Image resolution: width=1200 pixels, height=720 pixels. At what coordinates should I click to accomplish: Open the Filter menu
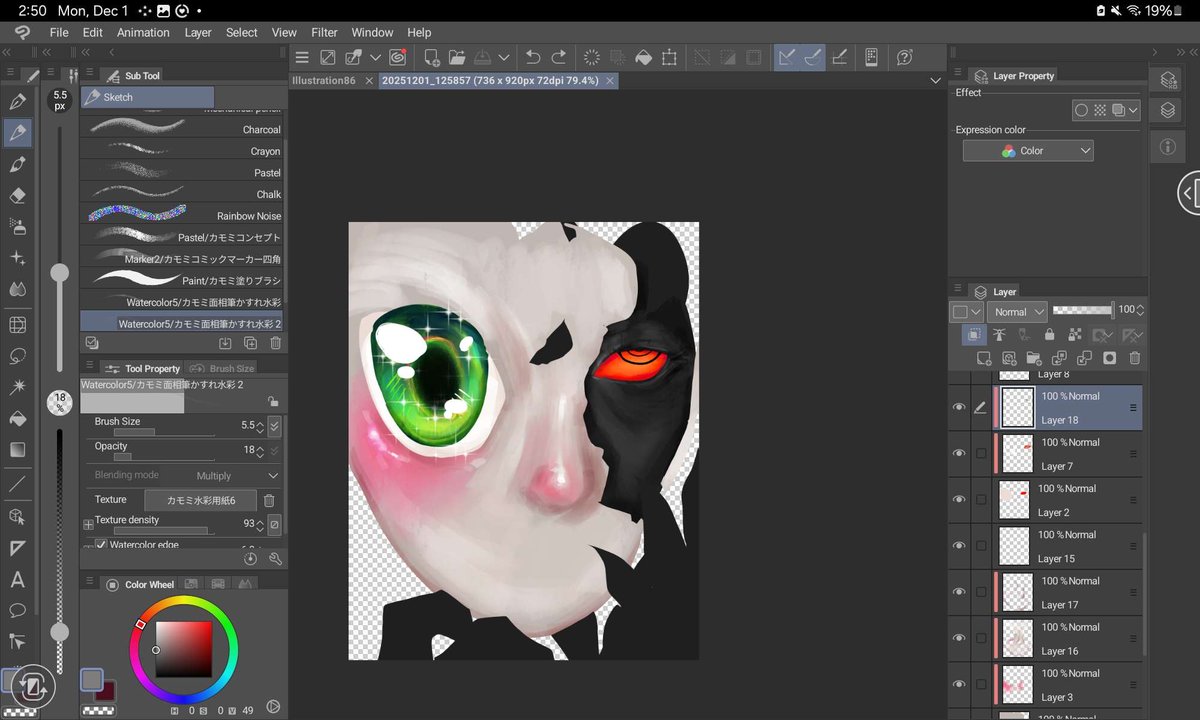click(x=324, y=32)
